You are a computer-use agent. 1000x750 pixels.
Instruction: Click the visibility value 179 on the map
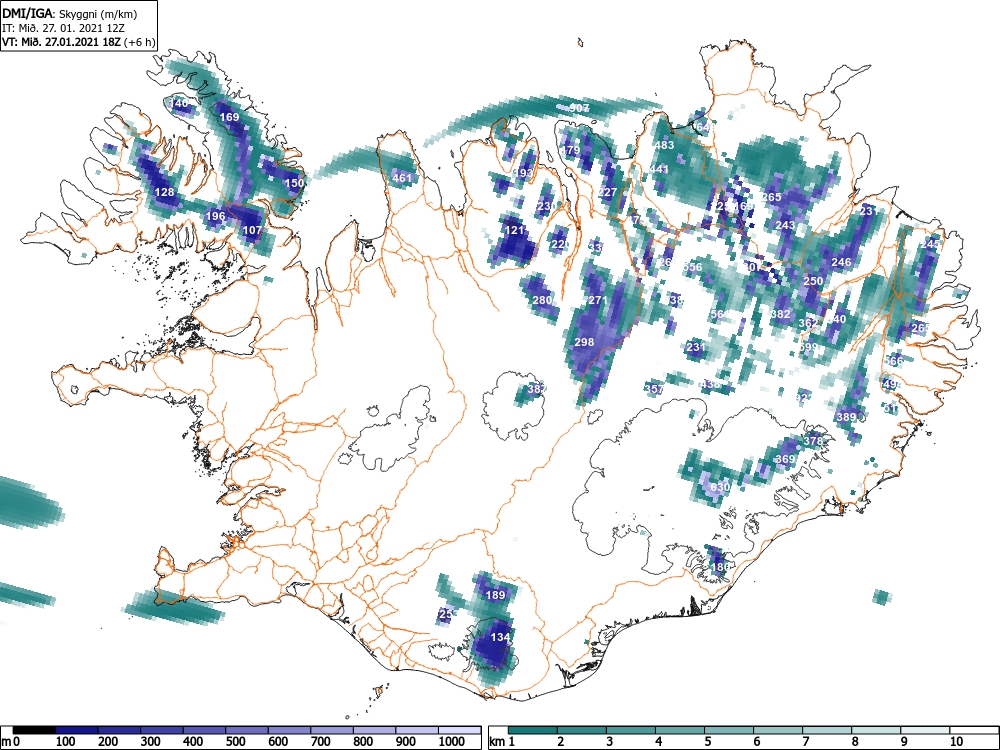(570, 151)
